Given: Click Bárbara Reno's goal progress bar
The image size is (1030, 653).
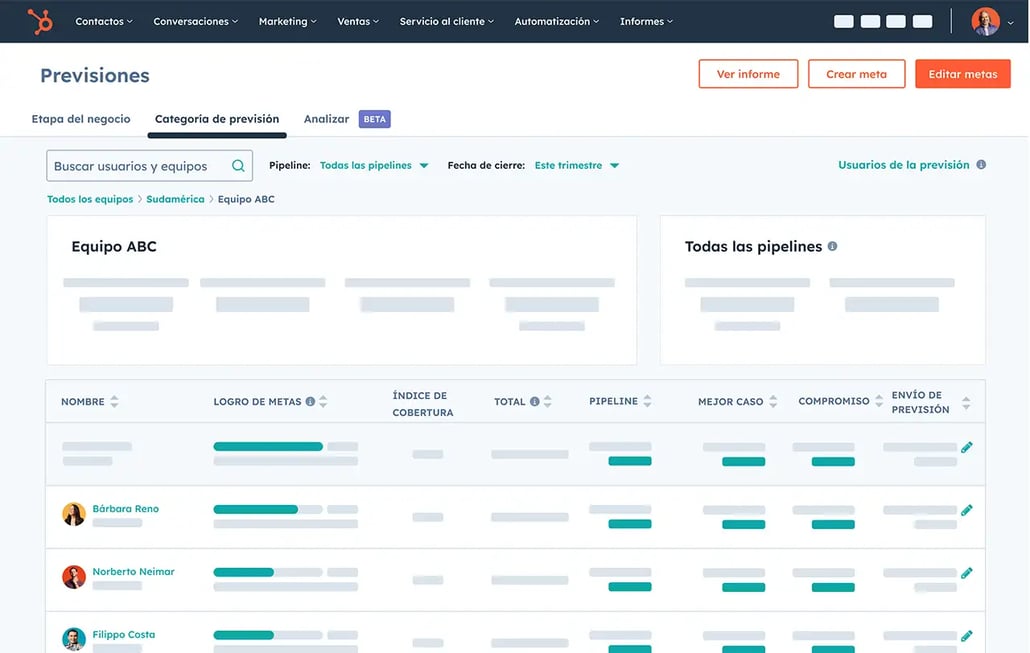Looking at the screenshot, I should click(268, 509).
